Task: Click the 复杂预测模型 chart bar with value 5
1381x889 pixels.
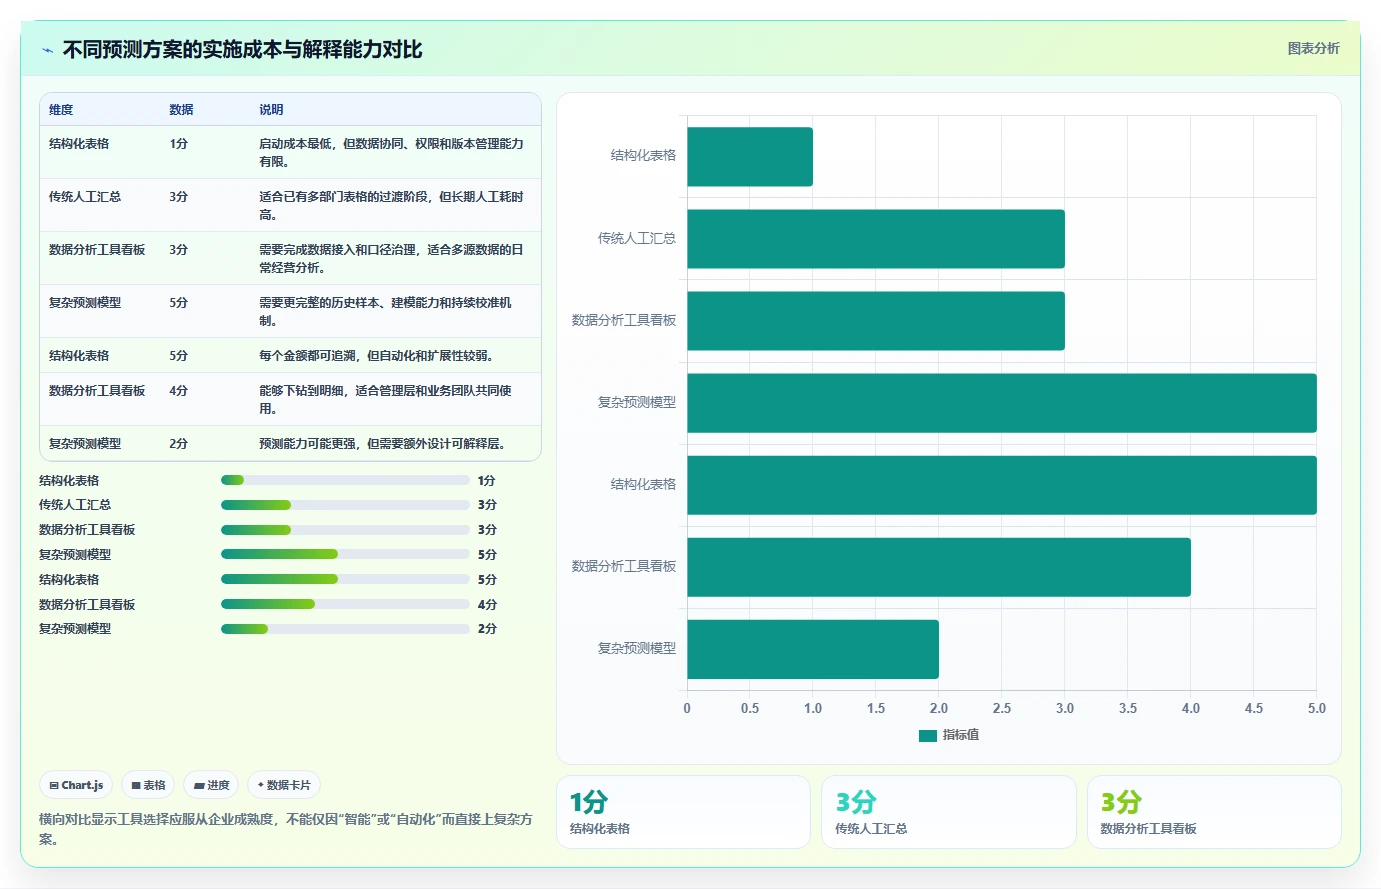Action: point(1002,403)
